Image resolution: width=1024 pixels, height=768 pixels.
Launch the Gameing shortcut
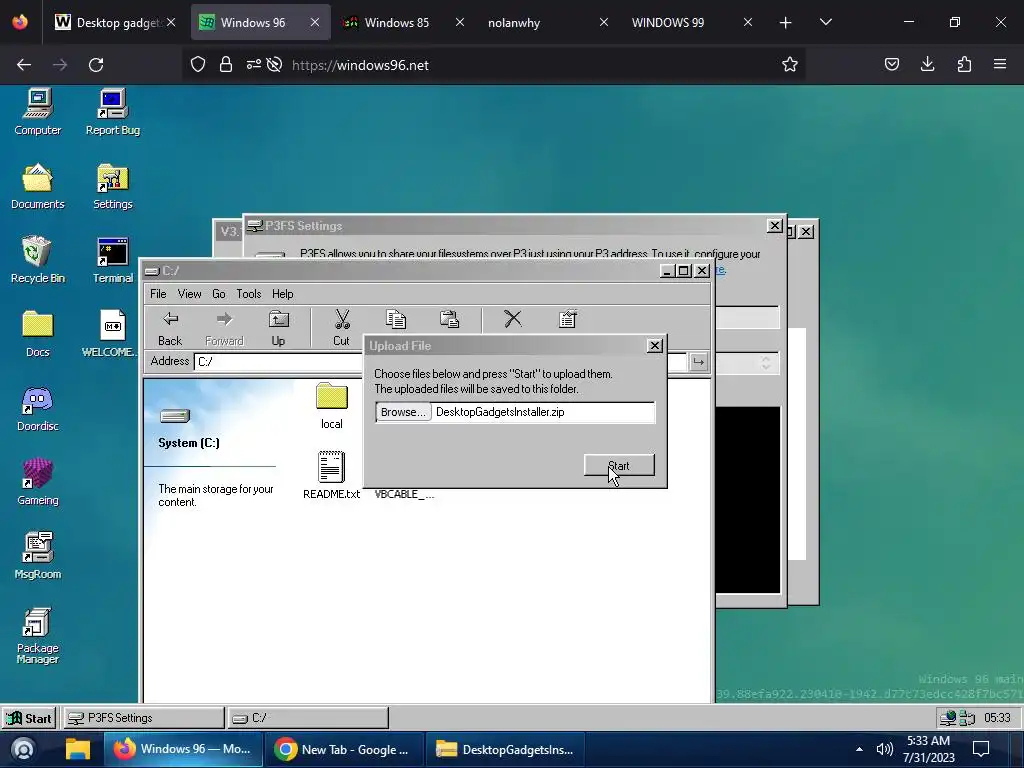(38, 483)
